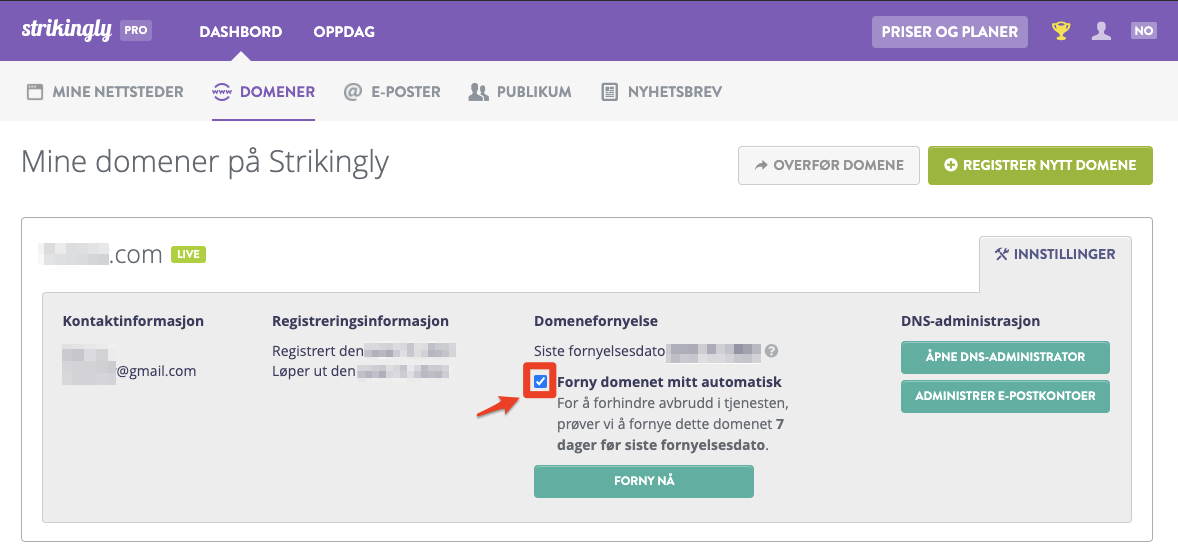The image size is (1178, 553).
Task: Click the Forny nå button
Action: 644,481
